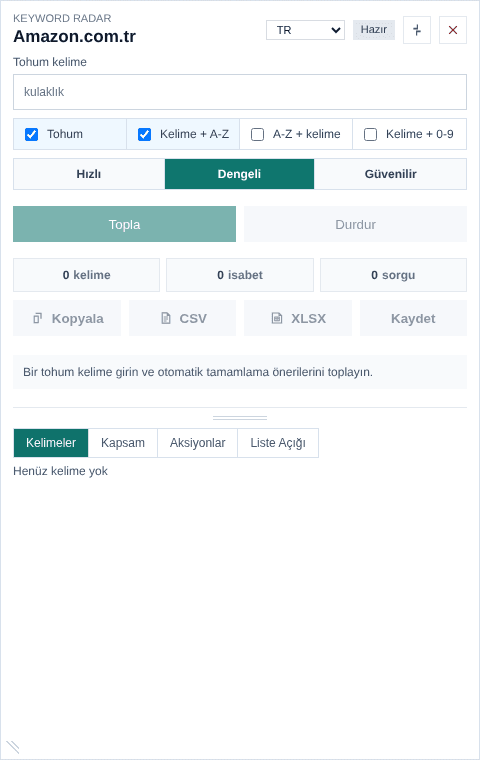Open the Aksiyonlar tab

coord(197,443)
